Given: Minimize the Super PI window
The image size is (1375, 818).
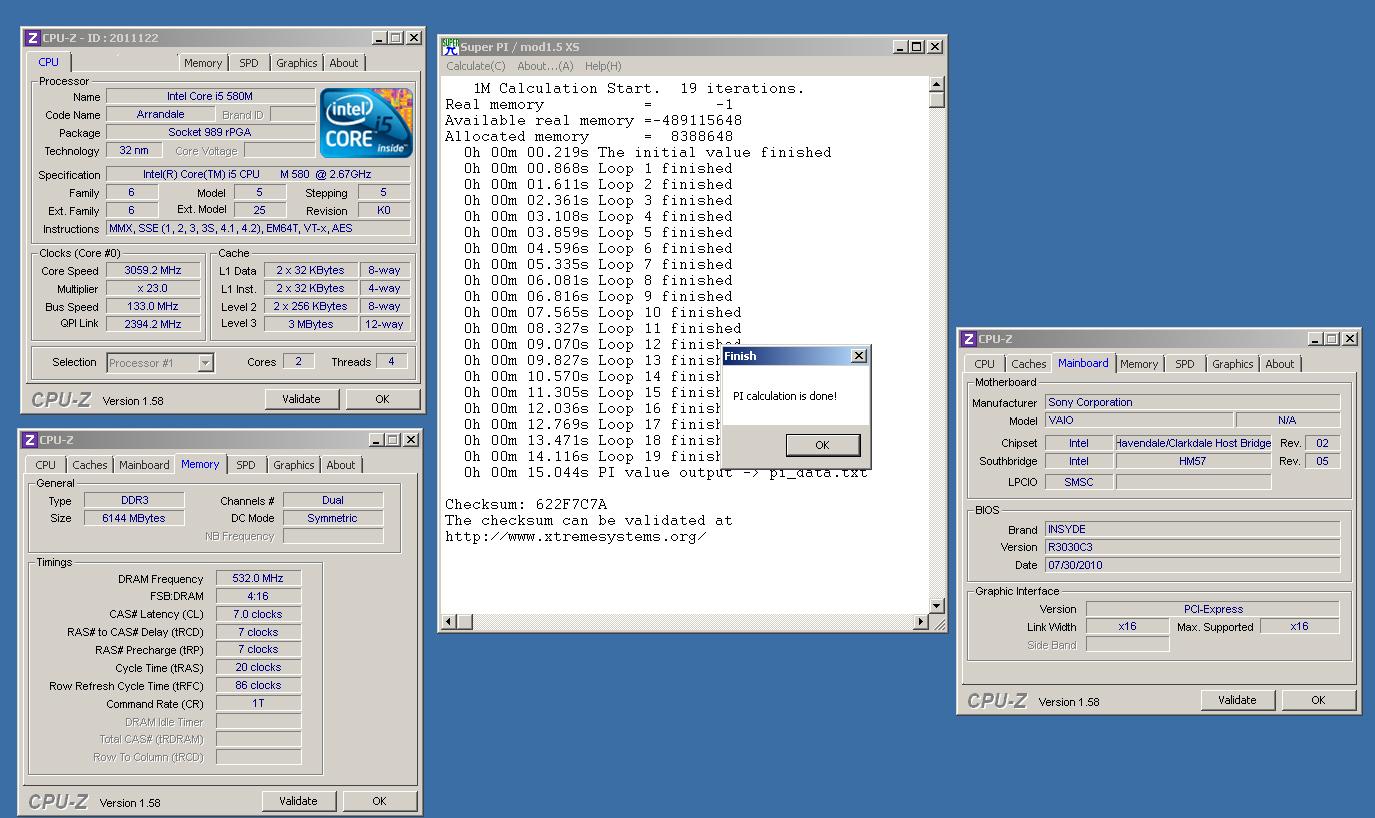Looking at the screenshot, I should (901, 47).
